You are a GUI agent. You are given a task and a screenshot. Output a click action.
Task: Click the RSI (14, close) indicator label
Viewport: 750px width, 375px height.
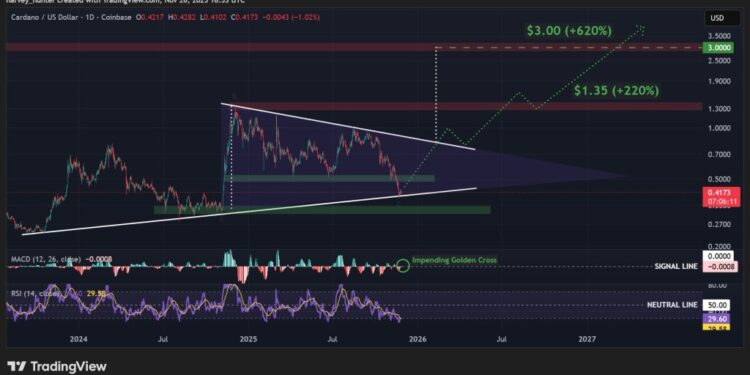coord(34,293)
